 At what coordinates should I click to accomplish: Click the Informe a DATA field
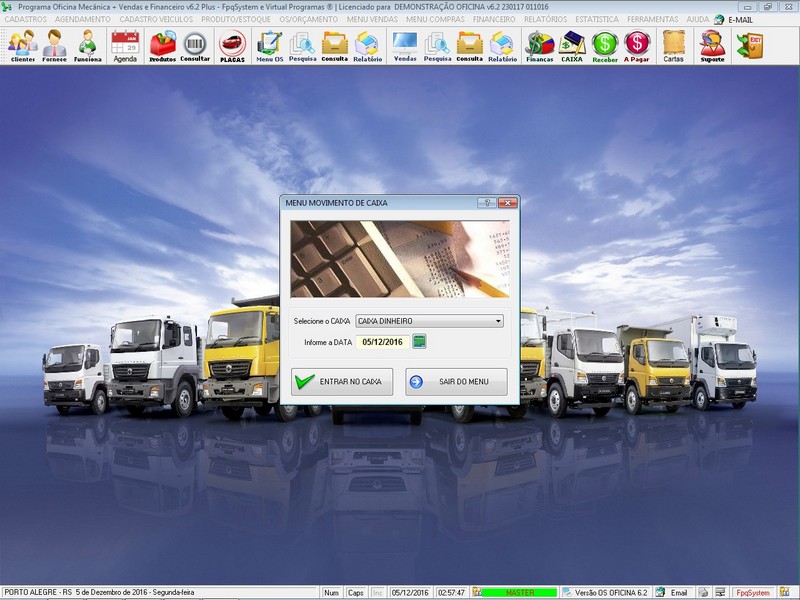tap(383, 342)
